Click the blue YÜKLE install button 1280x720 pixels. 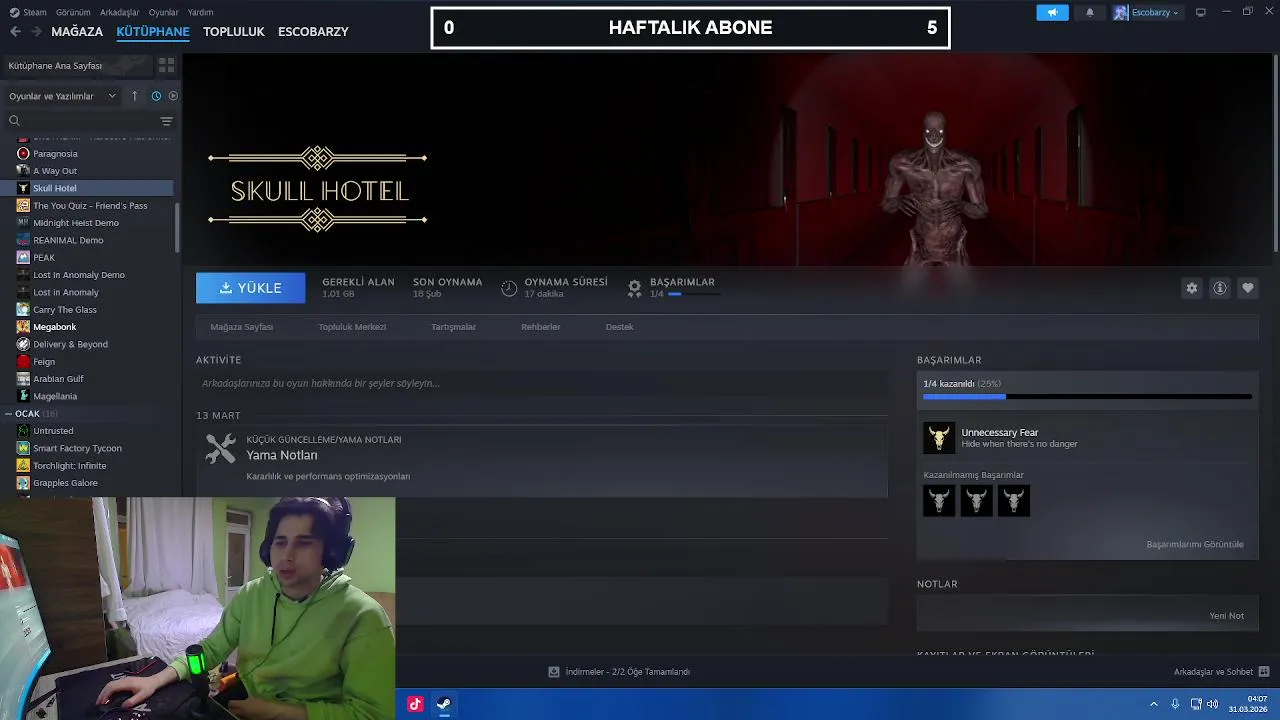251,288
